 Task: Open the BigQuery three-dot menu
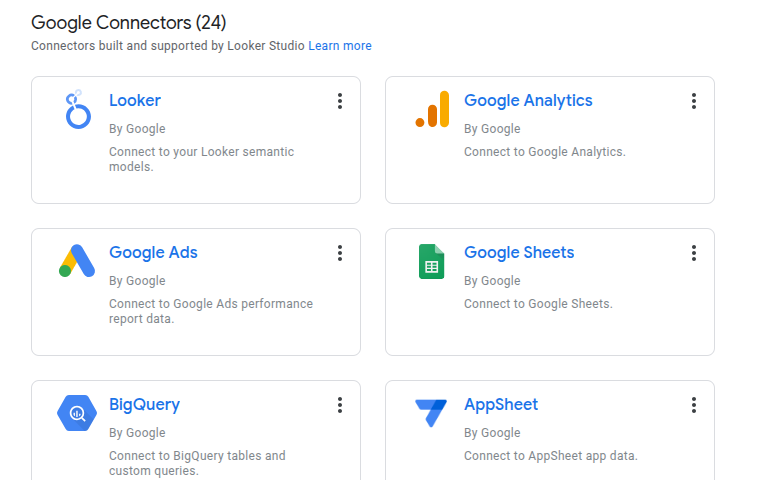[x=340, y=405]
